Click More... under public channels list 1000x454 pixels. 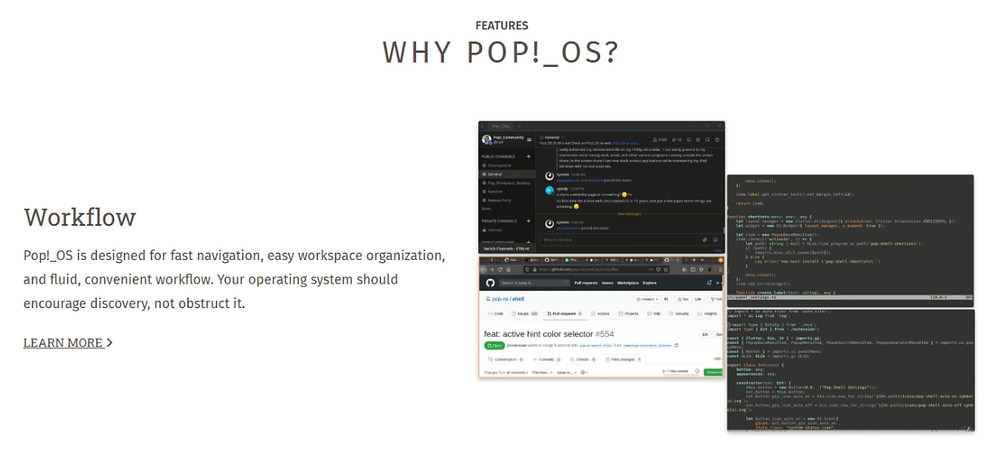point(487,209)
